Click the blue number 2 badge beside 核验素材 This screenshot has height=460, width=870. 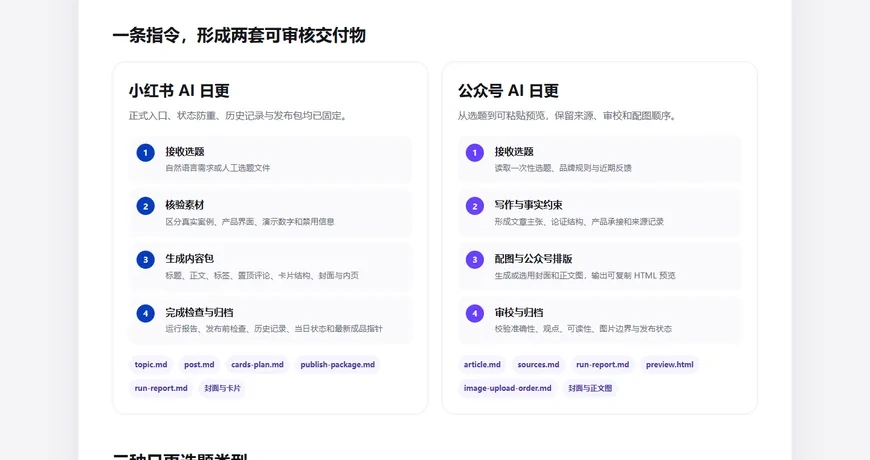click(x=145, y=206)
